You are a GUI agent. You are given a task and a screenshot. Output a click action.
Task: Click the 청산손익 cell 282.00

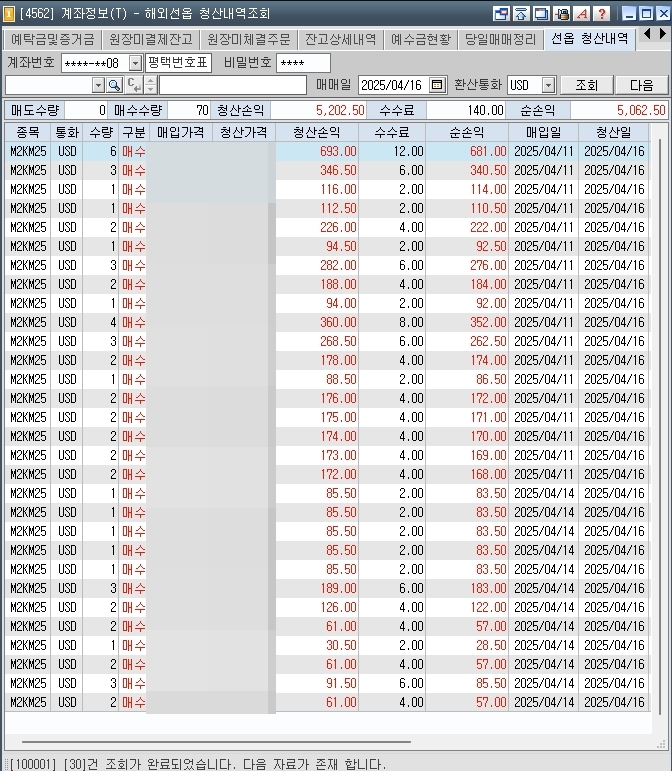317,265
